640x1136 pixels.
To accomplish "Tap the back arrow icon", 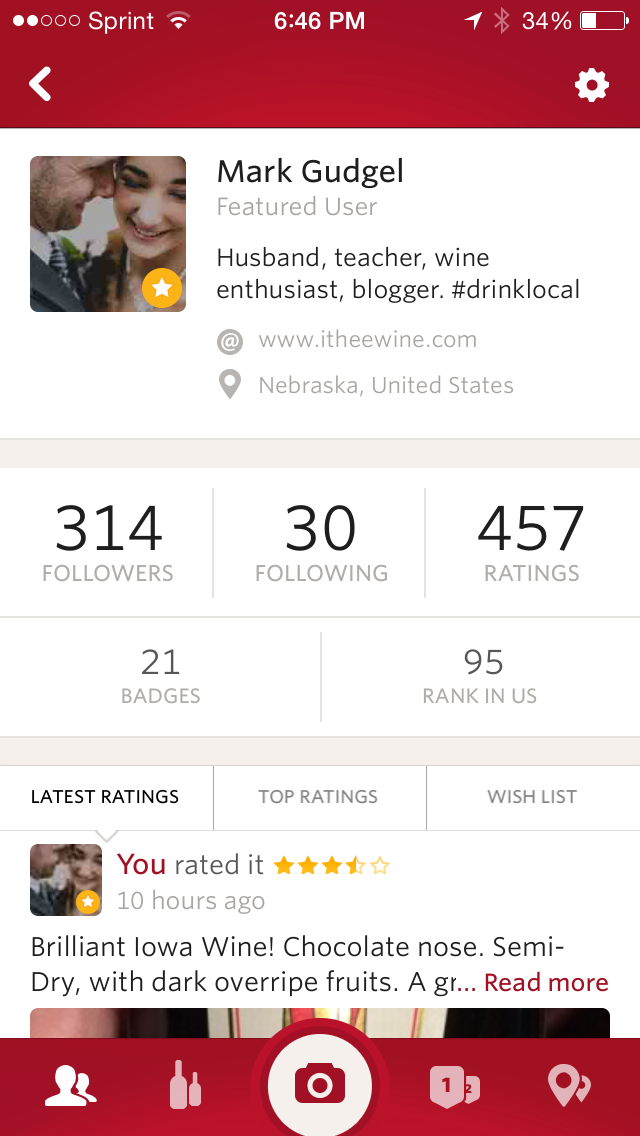I will coord(40,85).
